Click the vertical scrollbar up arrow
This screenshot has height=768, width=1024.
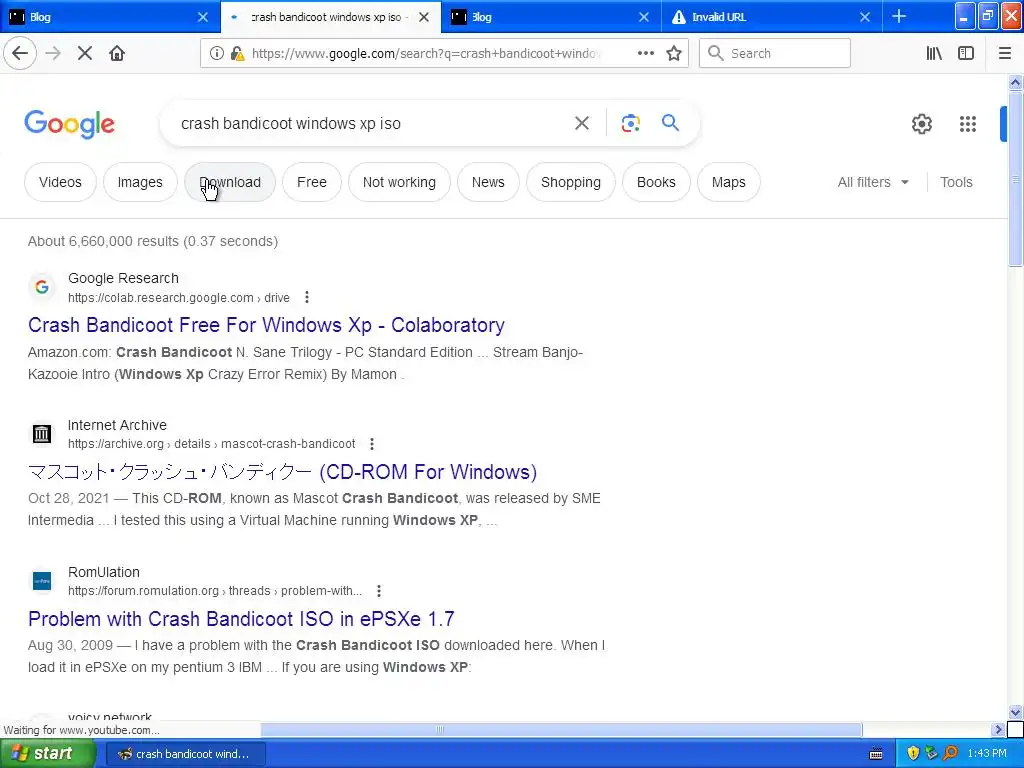(x=1015, y=82)
